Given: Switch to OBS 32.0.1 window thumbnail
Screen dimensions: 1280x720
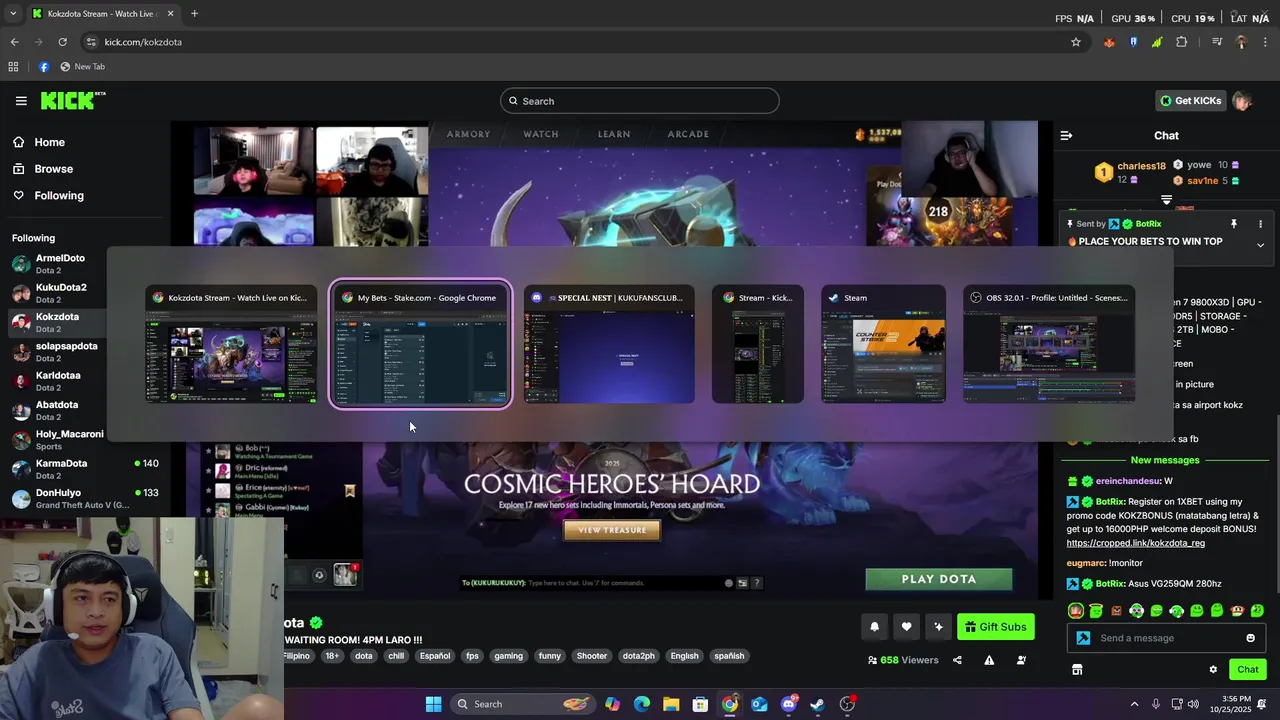Looking at the screenshot, I should (x=1049, y=345).
